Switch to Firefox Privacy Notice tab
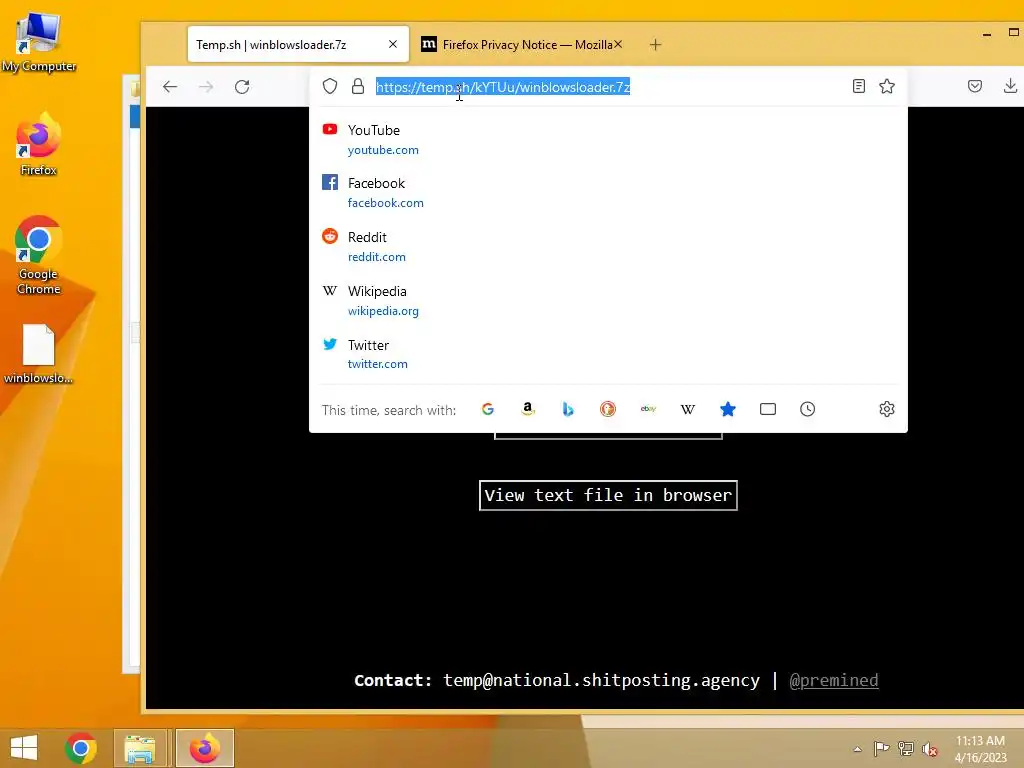This screenshot has width=1024, height=768. [x=521, y=44]
